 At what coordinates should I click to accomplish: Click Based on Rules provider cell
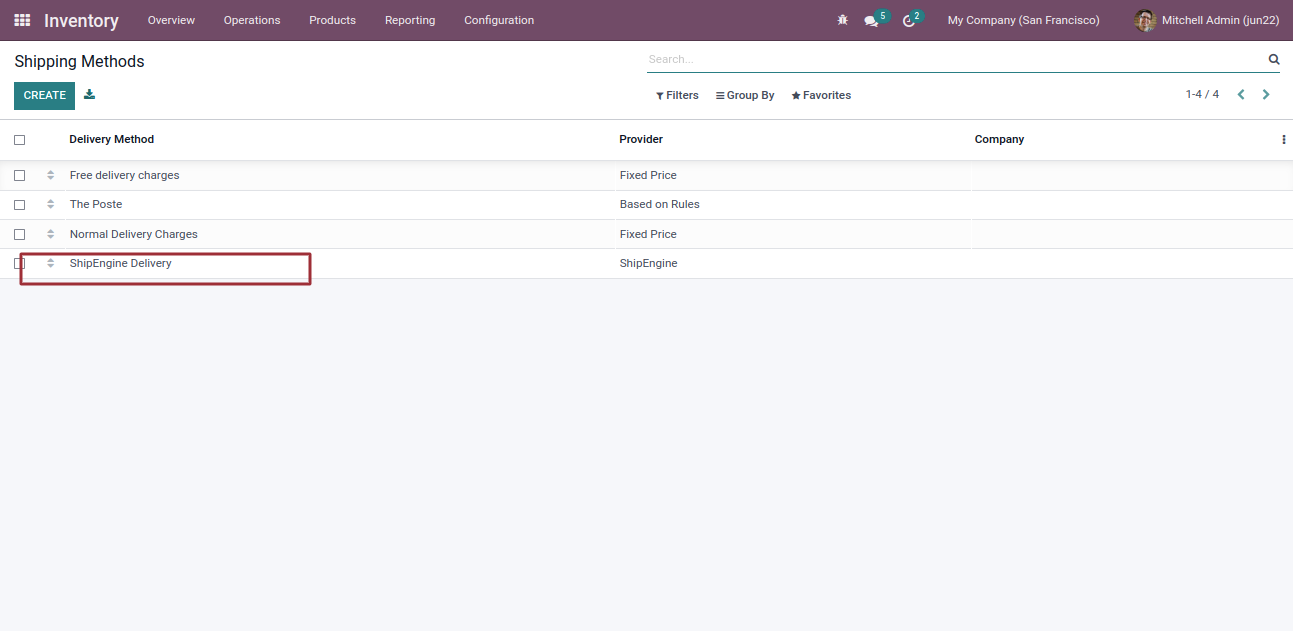pos(660,204)
